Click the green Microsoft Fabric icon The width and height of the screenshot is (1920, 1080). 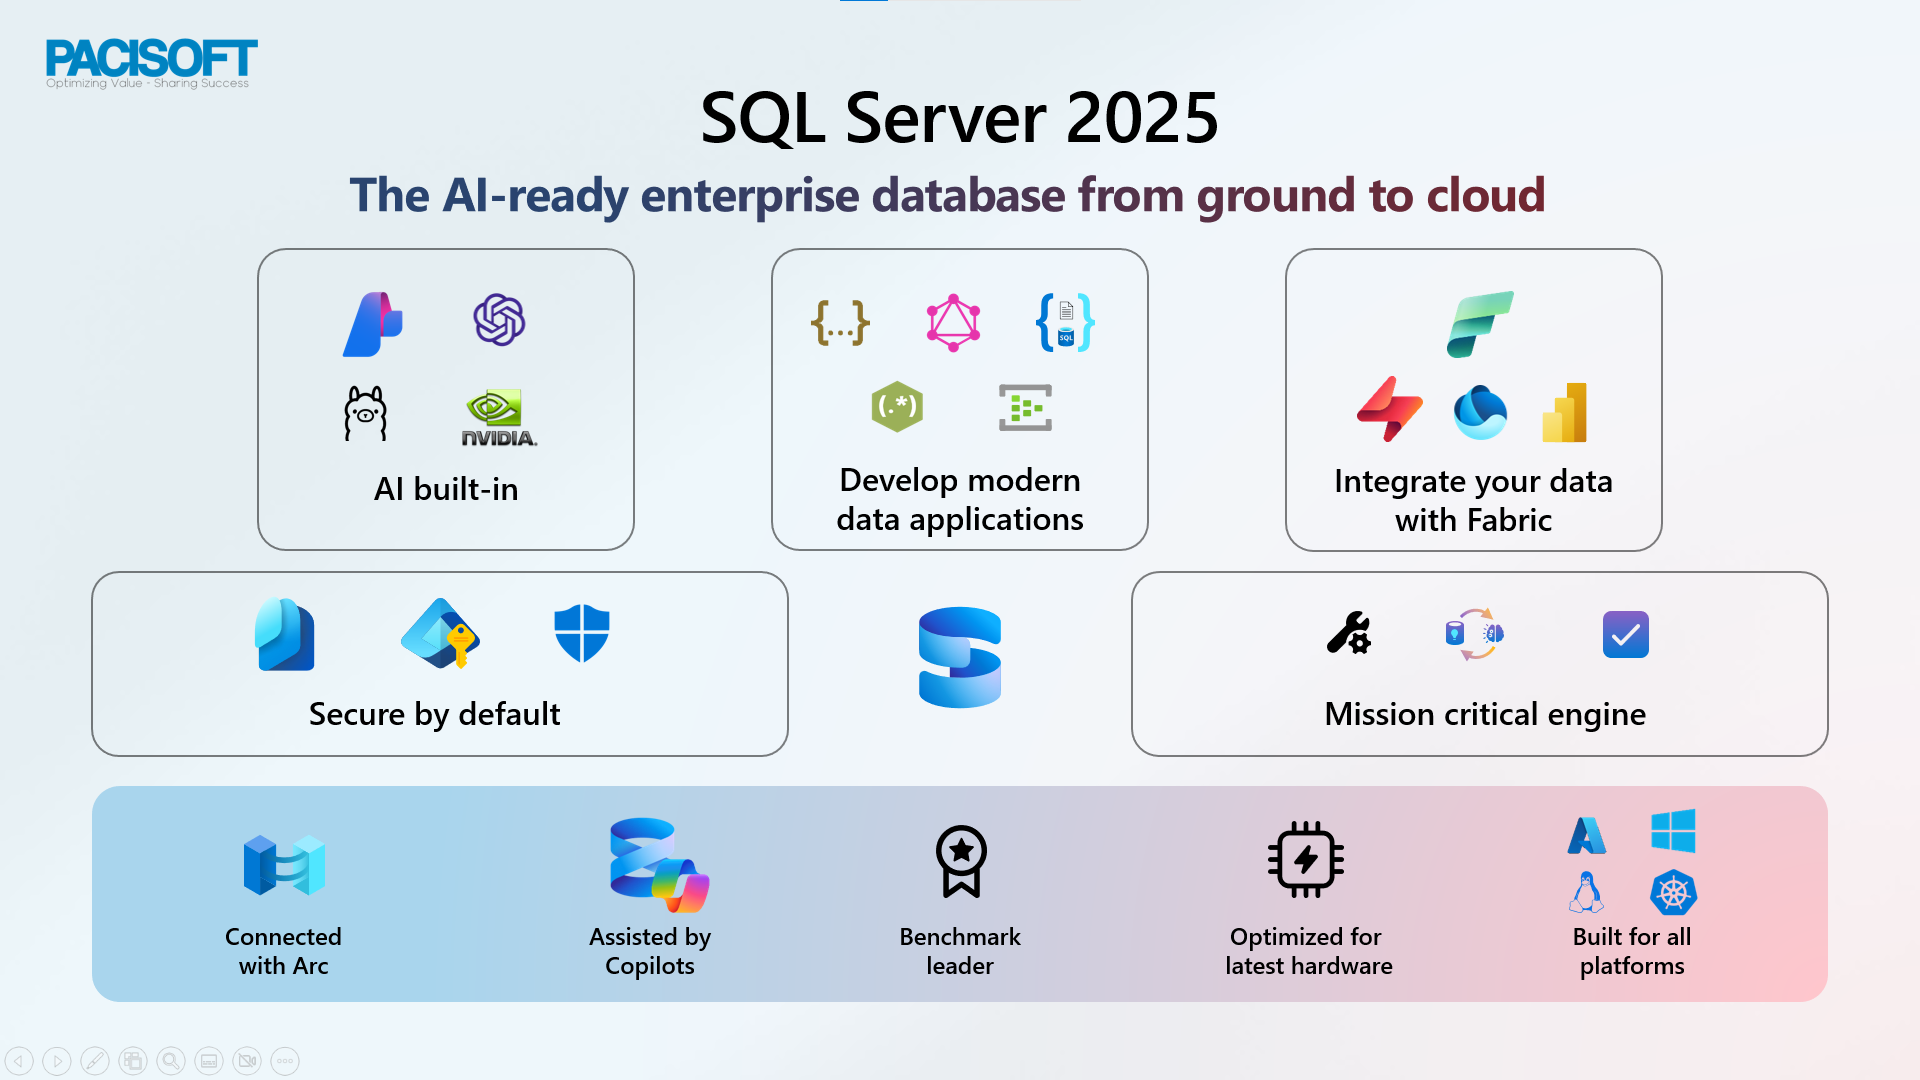coord(1480,324)
